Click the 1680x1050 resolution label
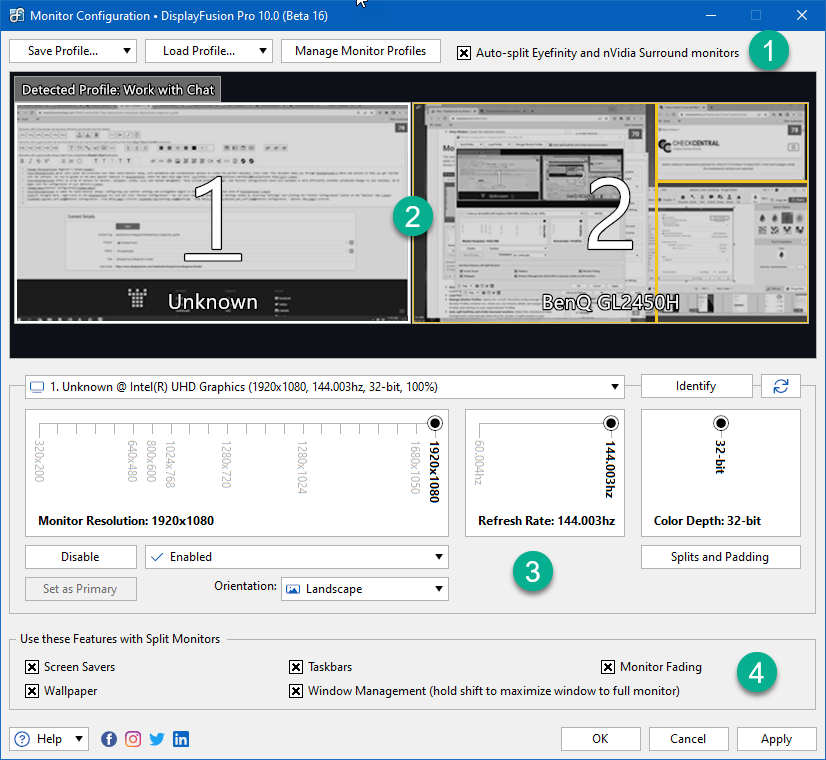The image size is (826, 760). (x=415, y=467)
